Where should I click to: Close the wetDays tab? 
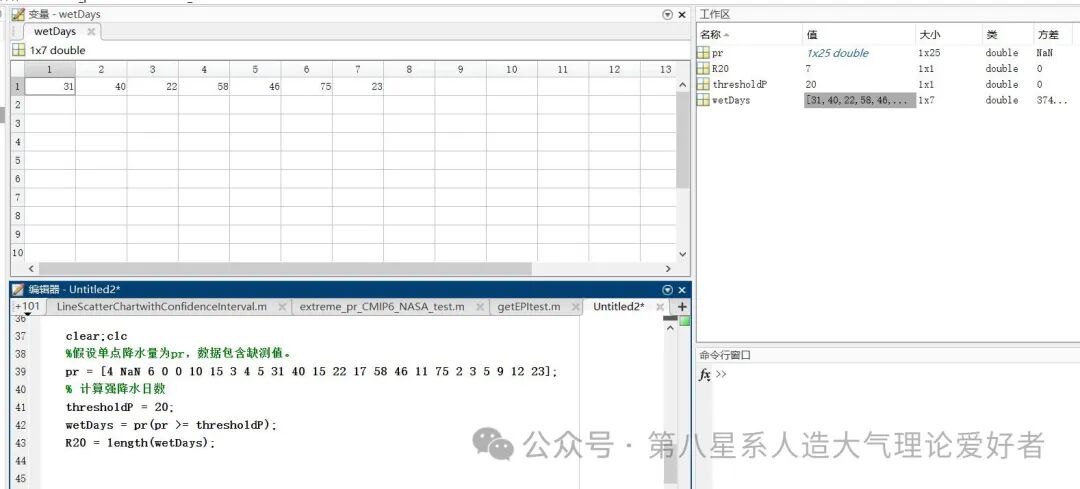92,32
